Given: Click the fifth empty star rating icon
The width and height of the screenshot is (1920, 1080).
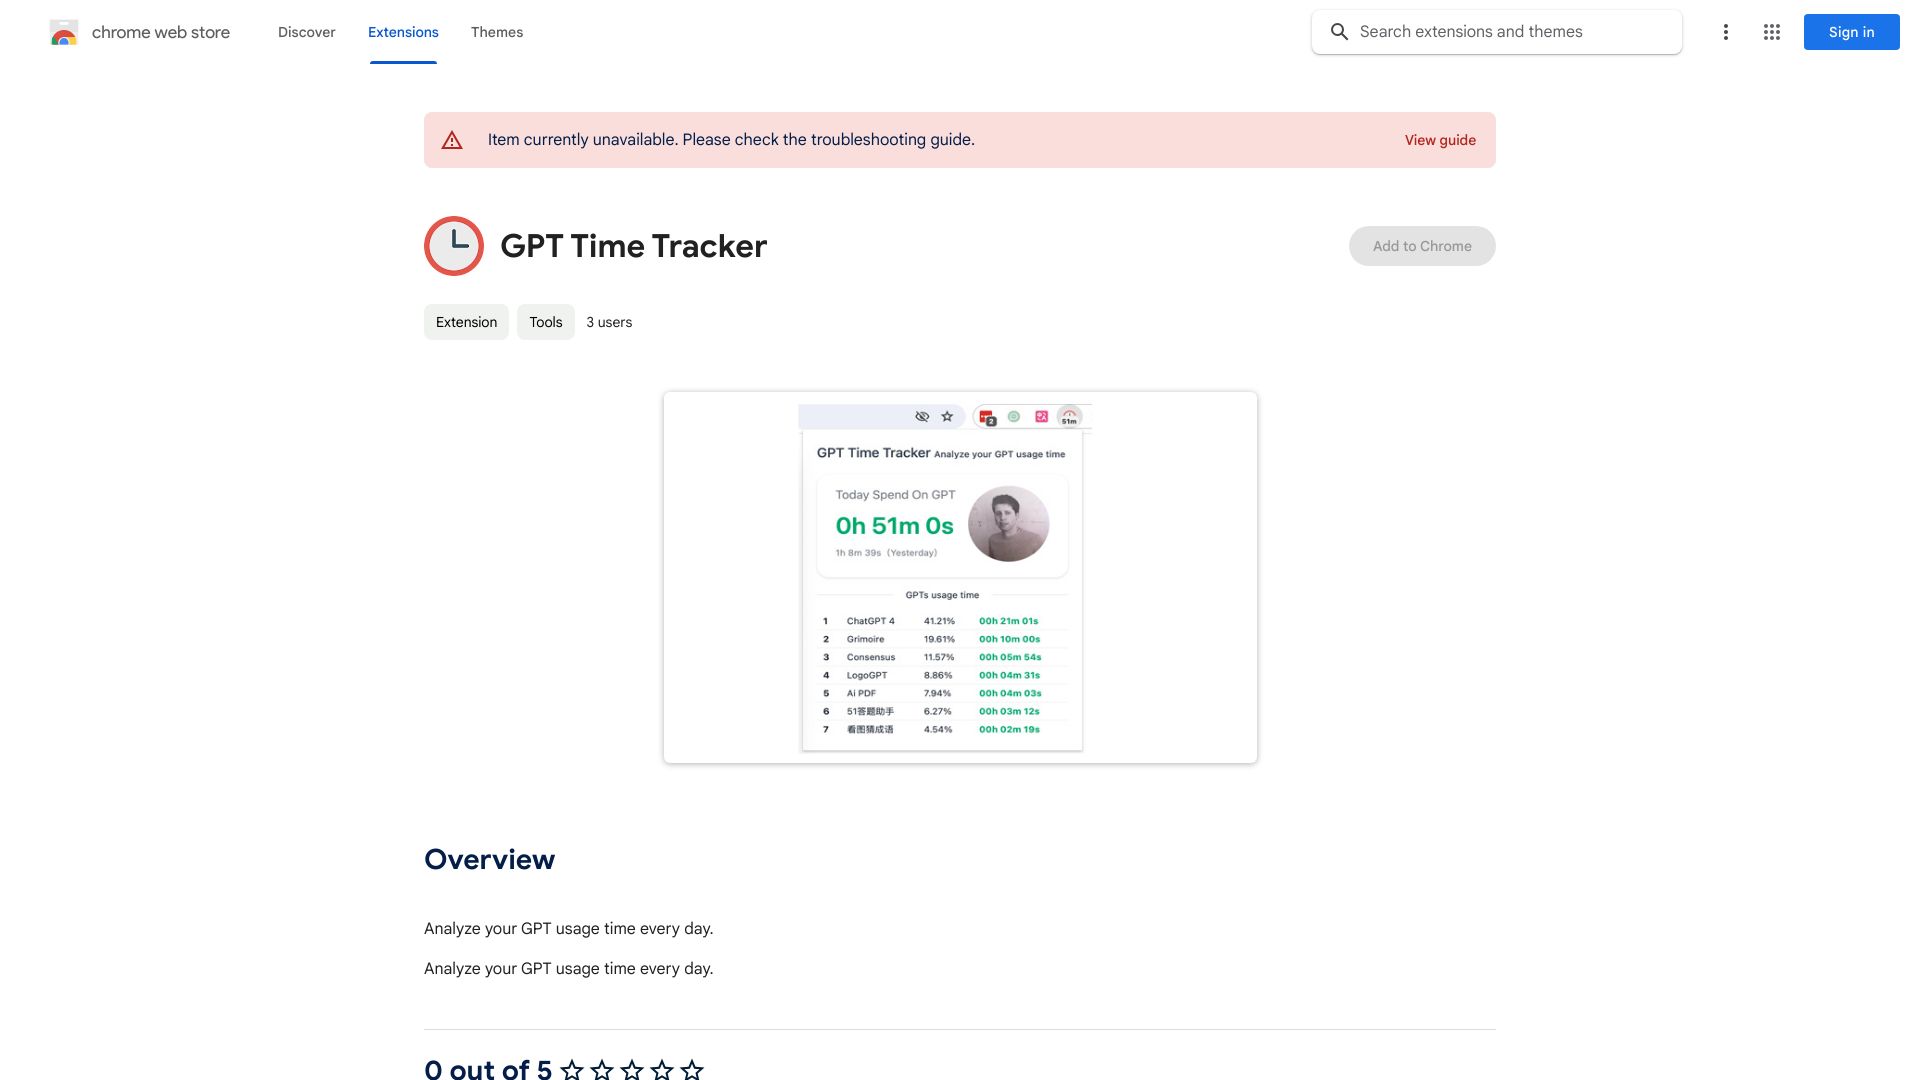Looking at the screenshot, I should click(691, 1069).
